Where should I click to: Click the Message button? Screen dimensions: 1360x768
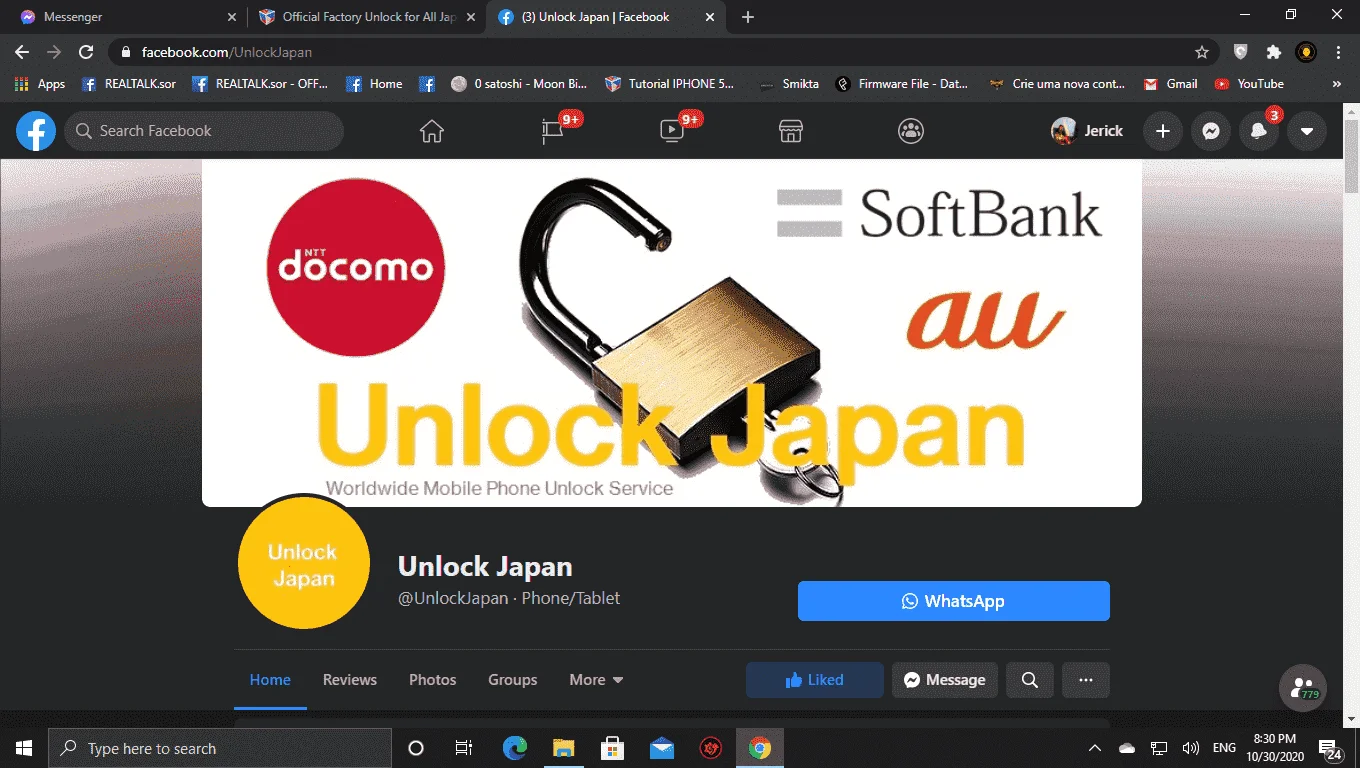point(945,680)
